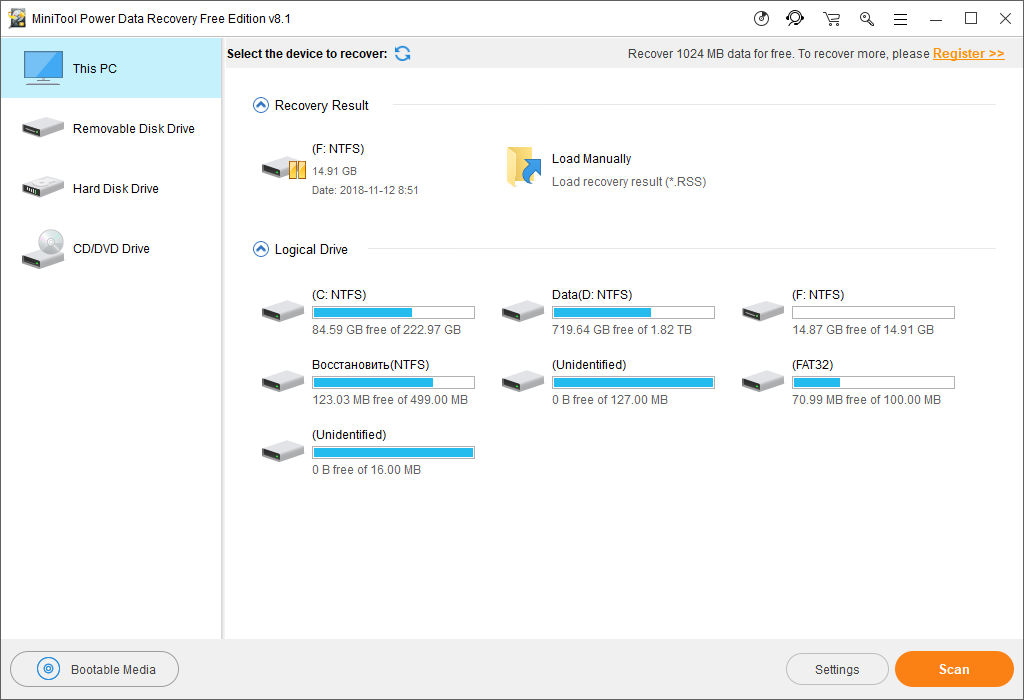Start the Scan button

click(954, 669)
